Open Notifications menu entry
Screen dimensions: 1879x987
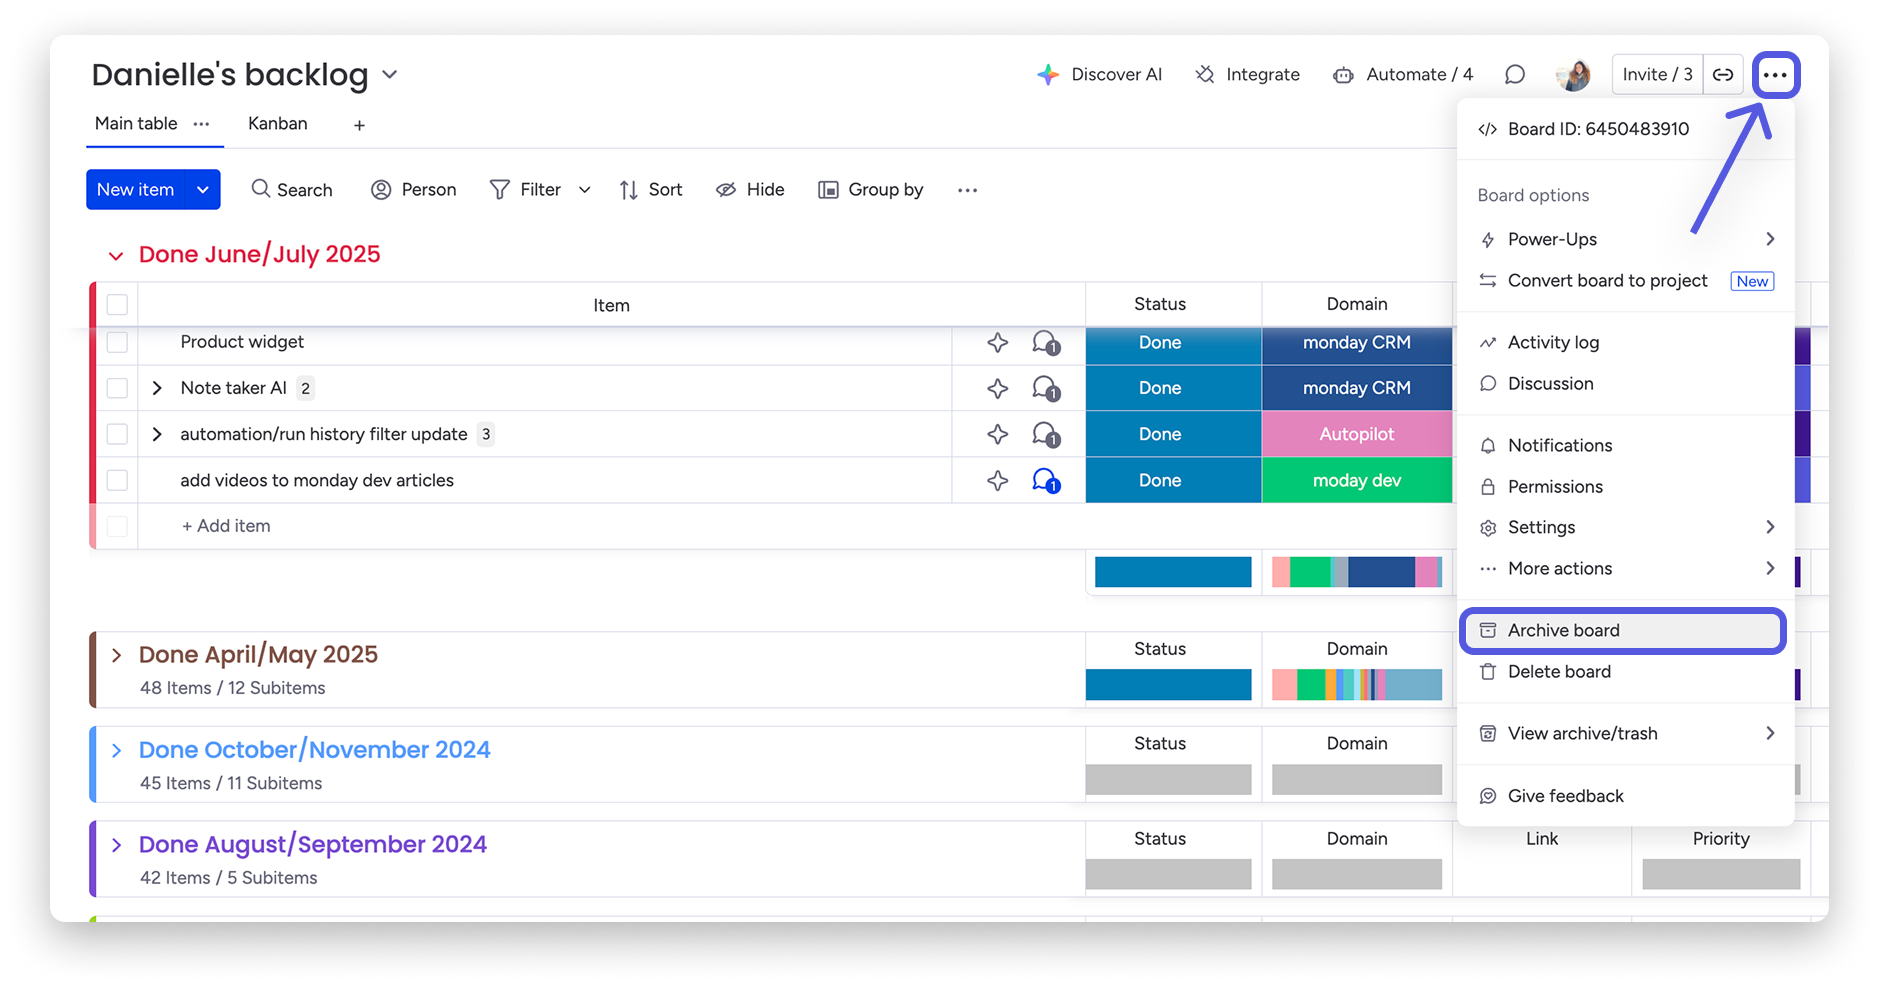click(1625, 446)
